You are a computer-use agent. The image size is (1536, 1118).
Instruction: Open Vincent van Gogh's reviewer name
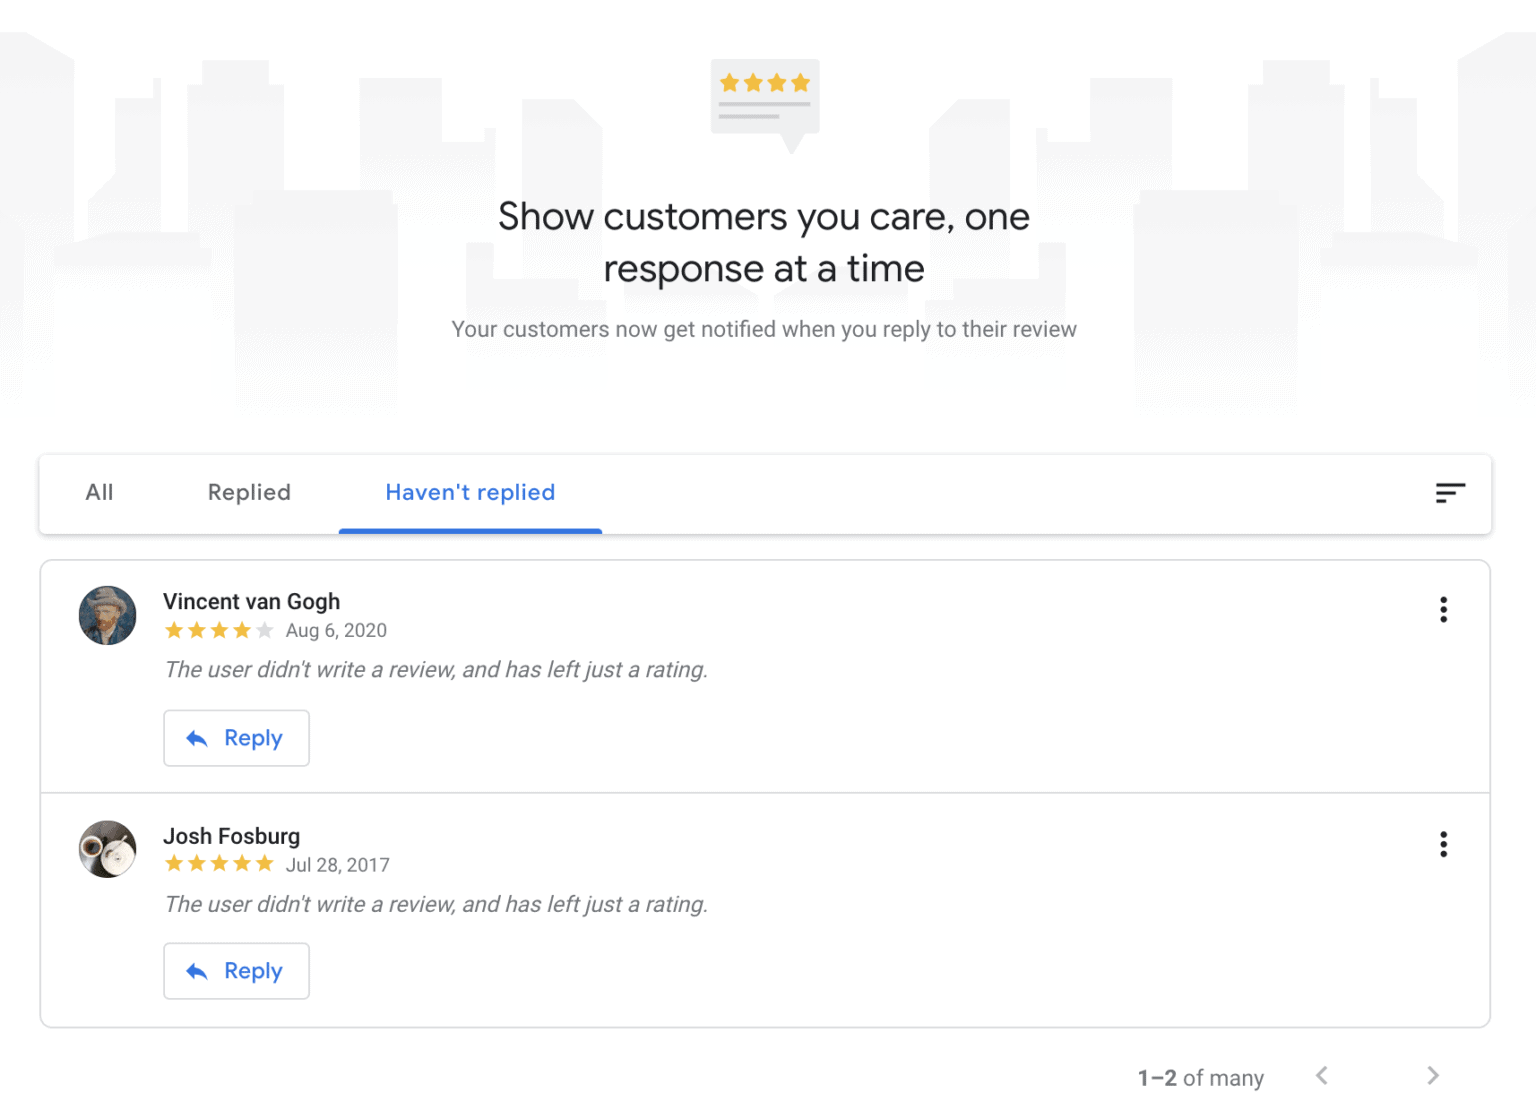pos(252,601)
